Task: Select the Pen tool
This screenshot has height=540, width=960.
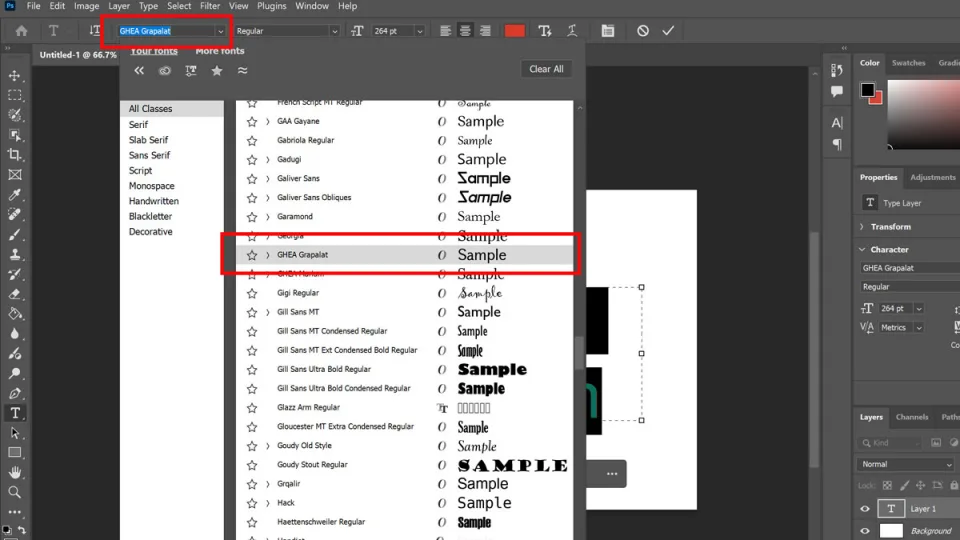Action: click(15, 393)
